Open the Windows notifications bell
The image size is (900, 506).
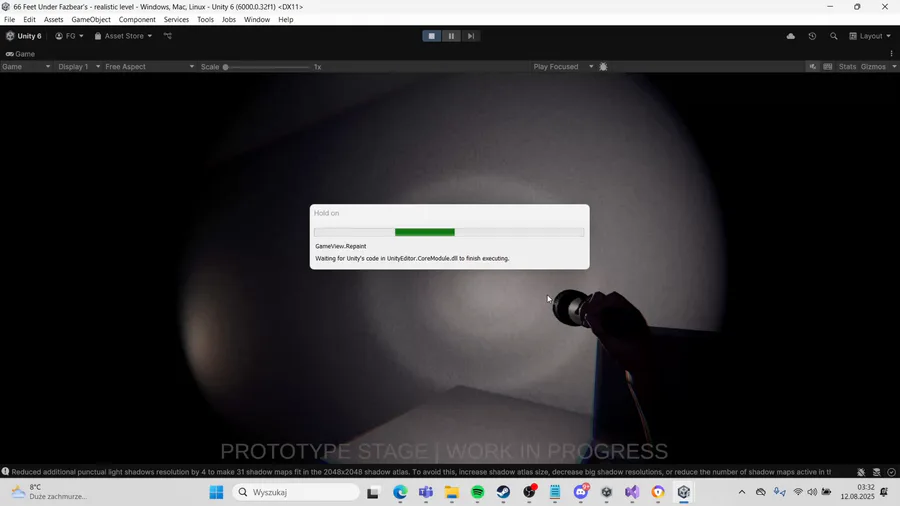point(884,492)
